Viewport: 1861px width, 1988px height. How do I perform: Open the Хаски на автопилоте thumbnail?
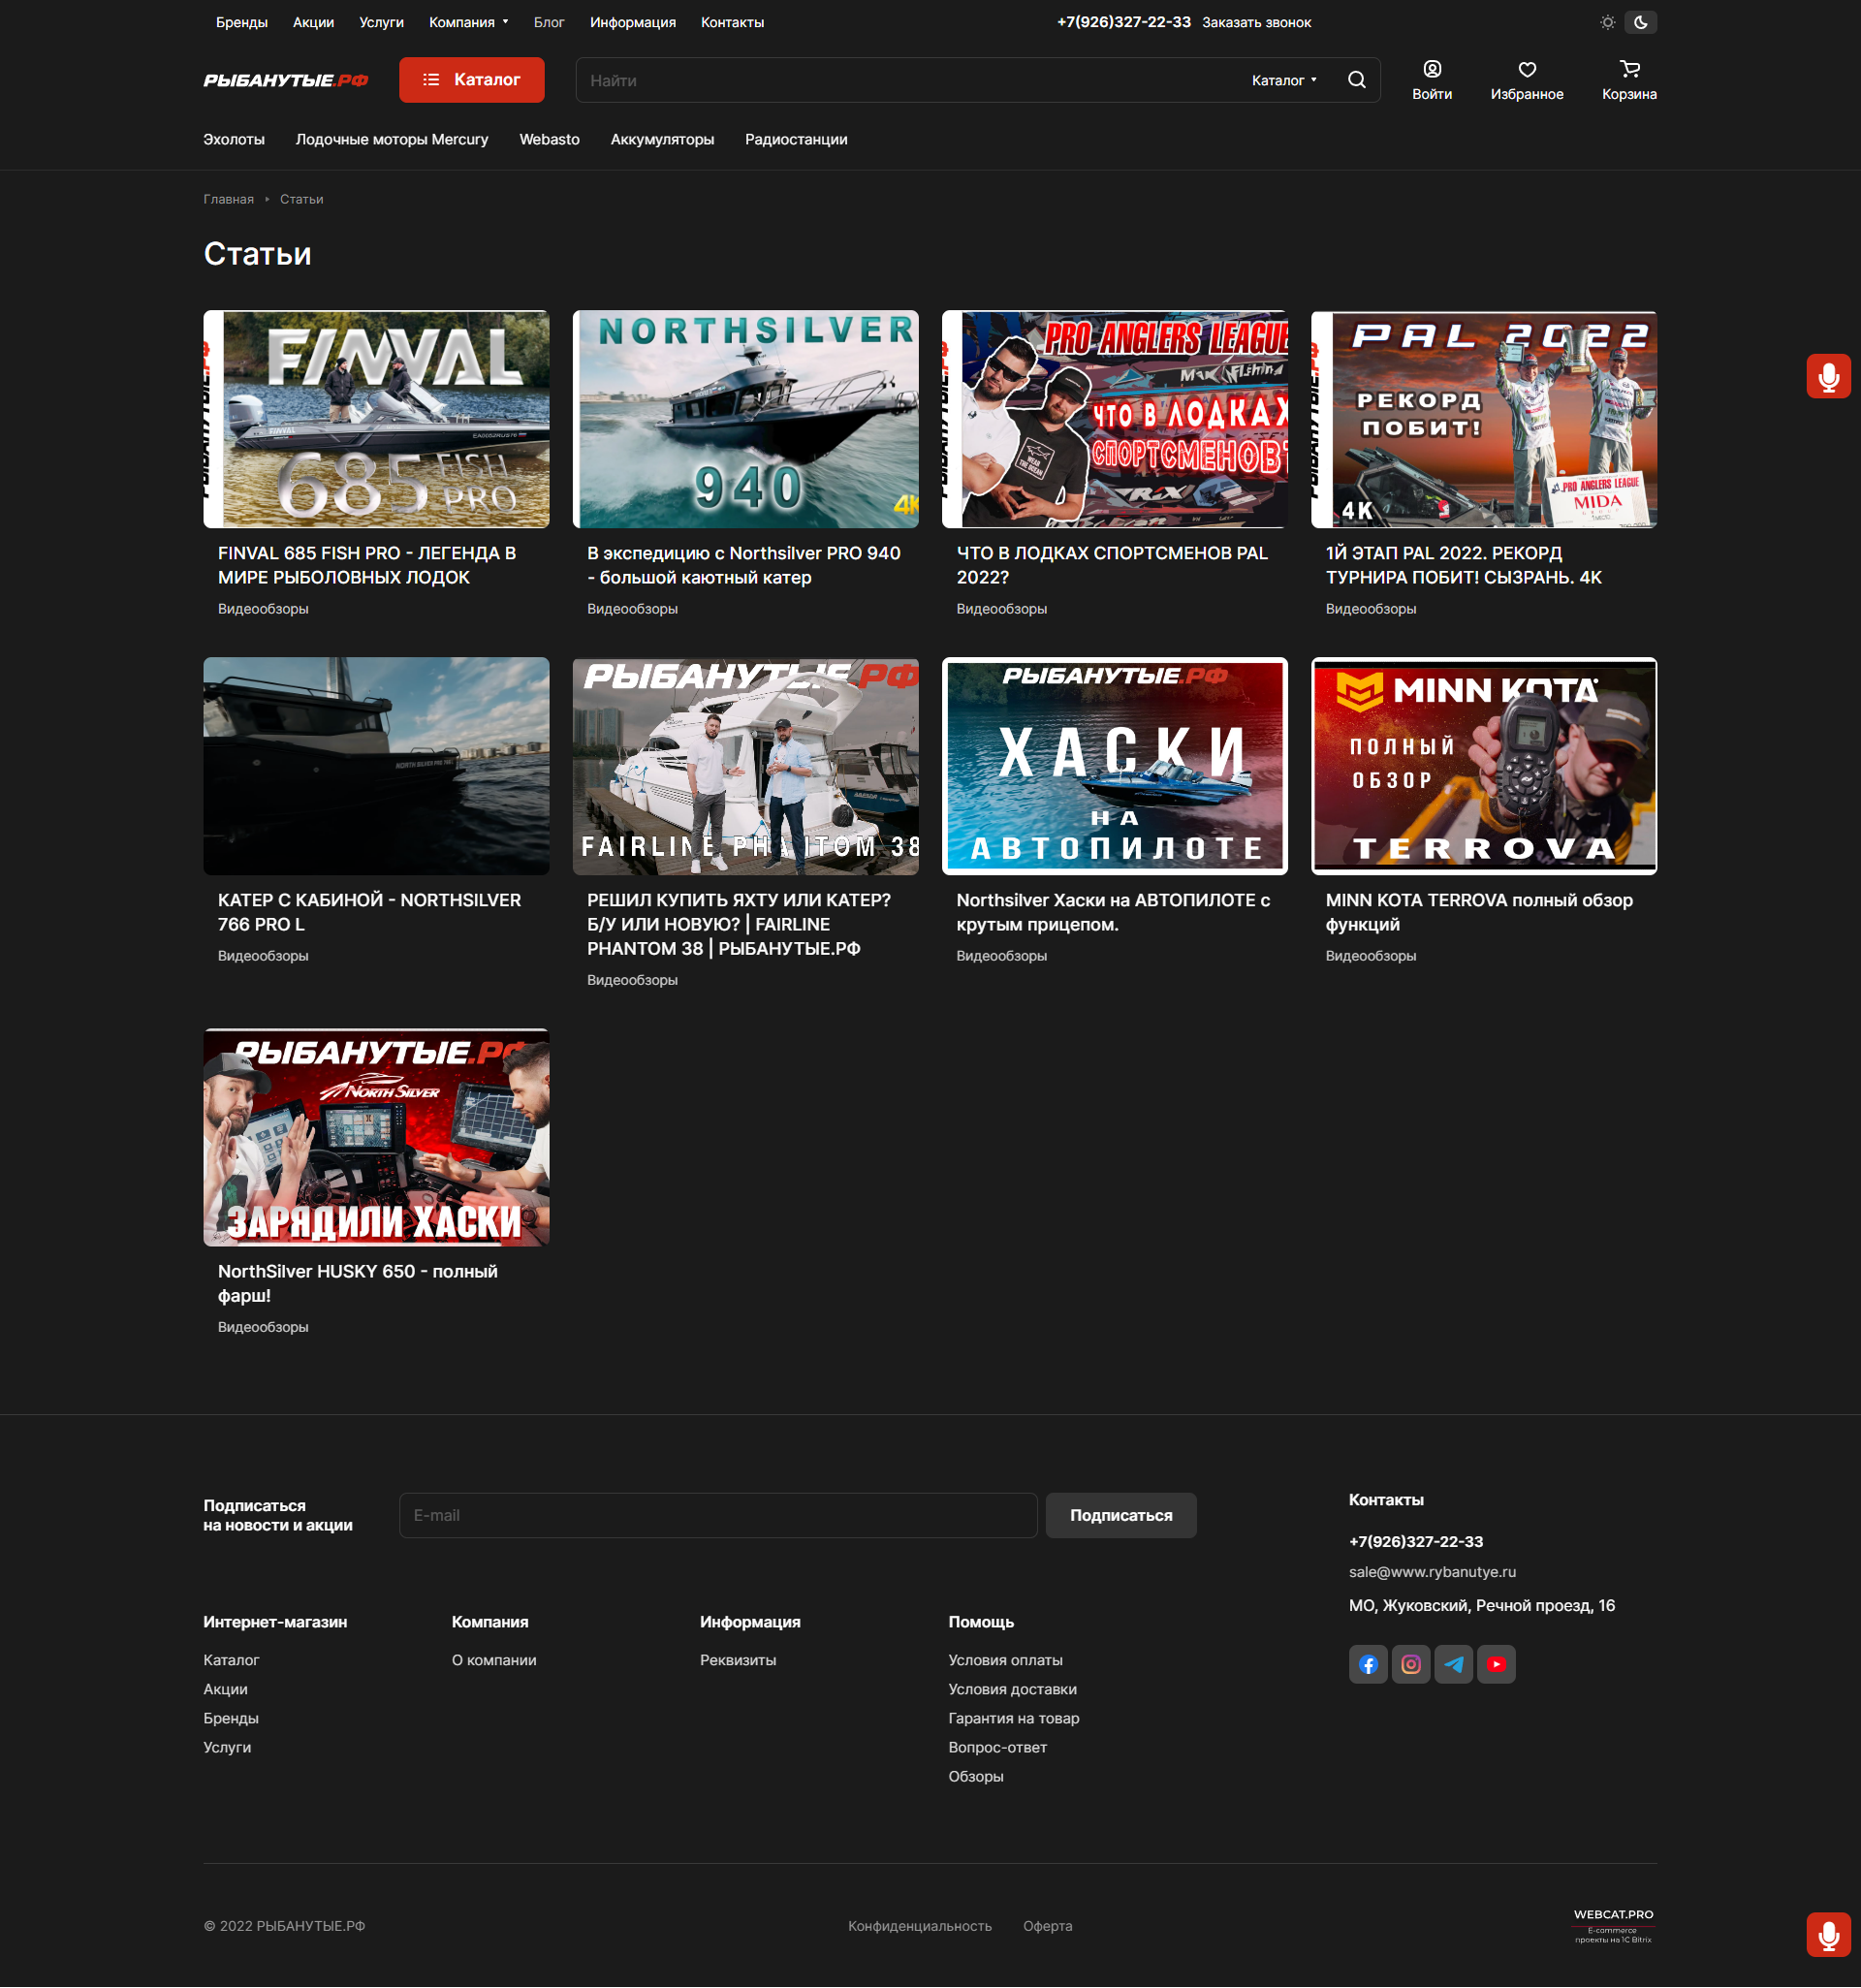[x=1115, y=766]
